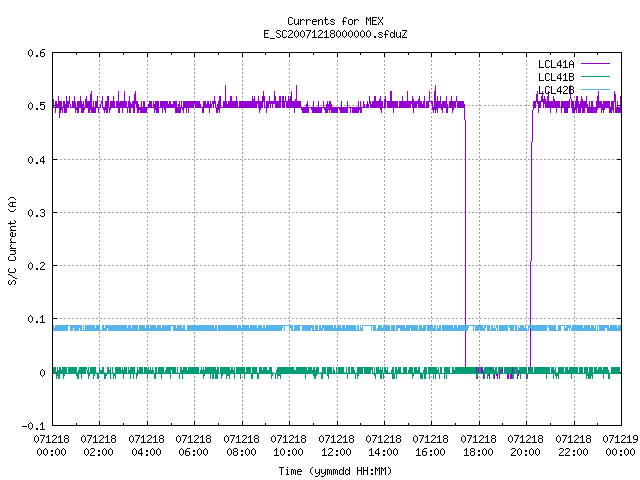This screenshot has width=640, height=480.
Task: Click the blue LCL42B legend line sample
Action: [595, 89]
